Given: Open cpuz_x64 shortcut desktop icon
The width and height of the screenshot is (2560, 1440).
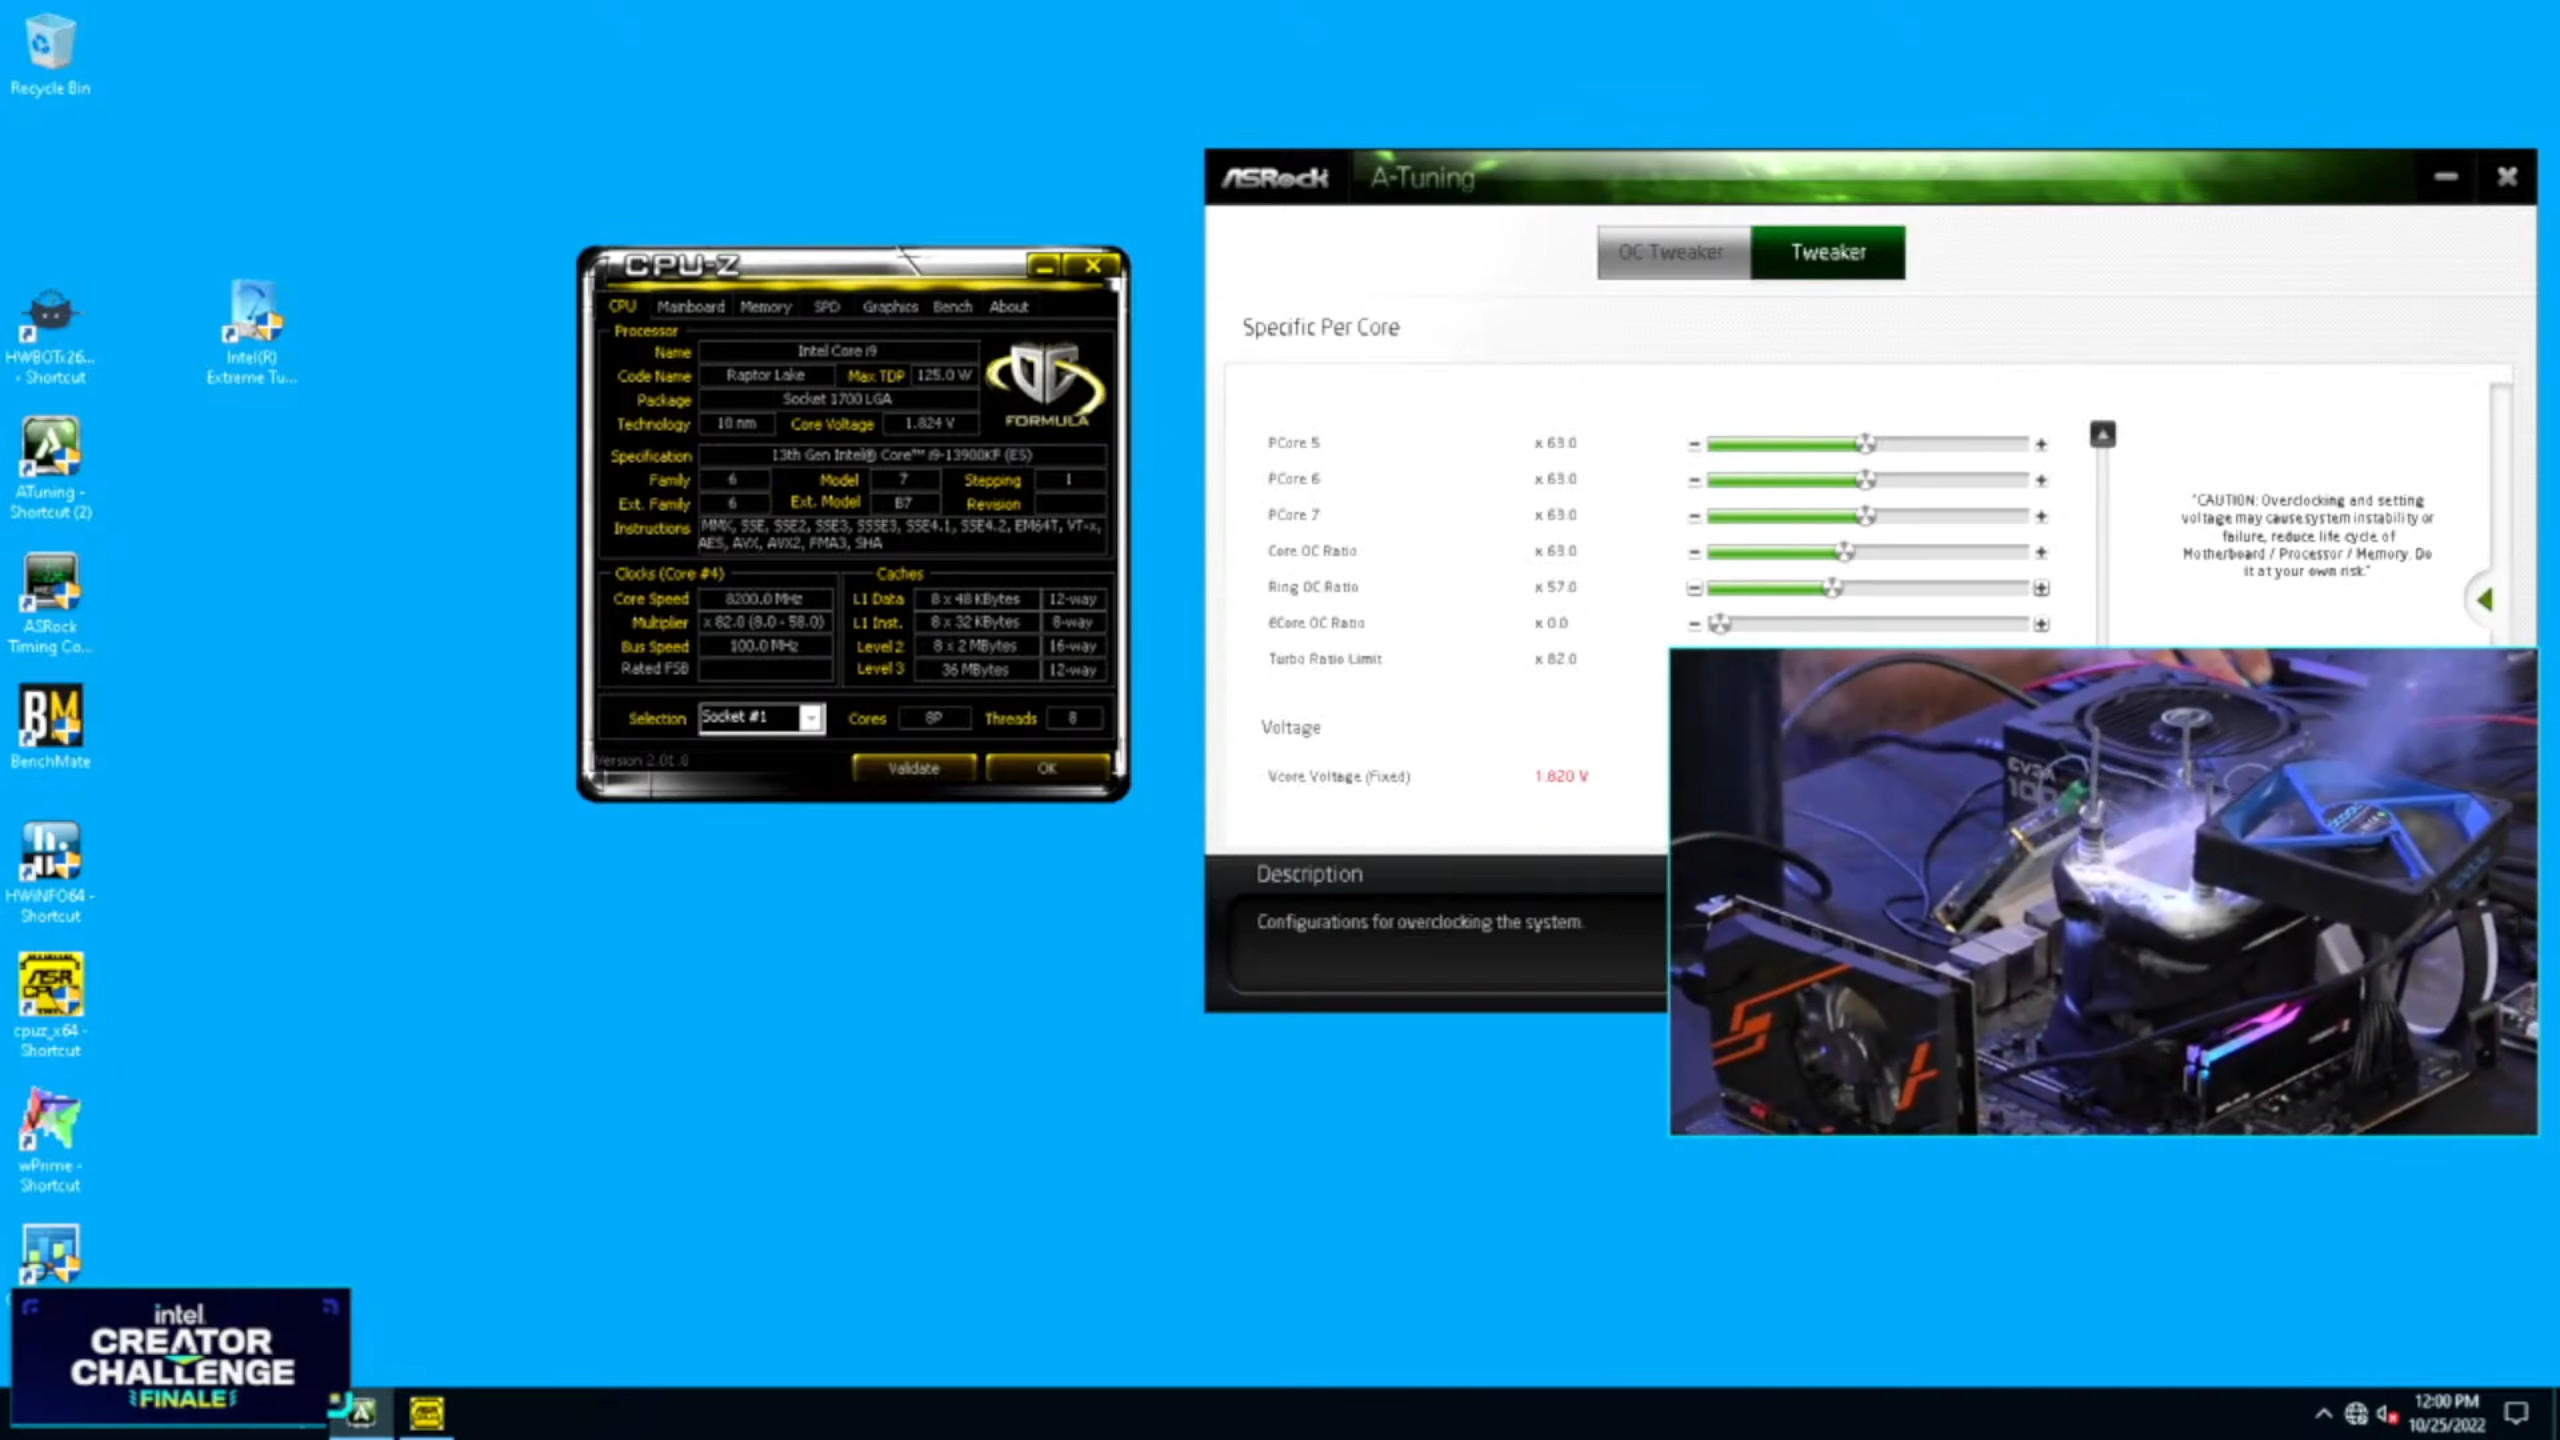Looking at the screenshot, I should [50, 1005].
